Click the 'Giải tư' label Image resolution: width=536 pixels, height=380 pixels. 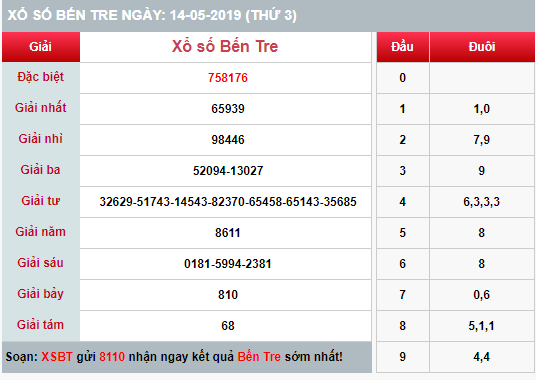click(x=41, y=201)
